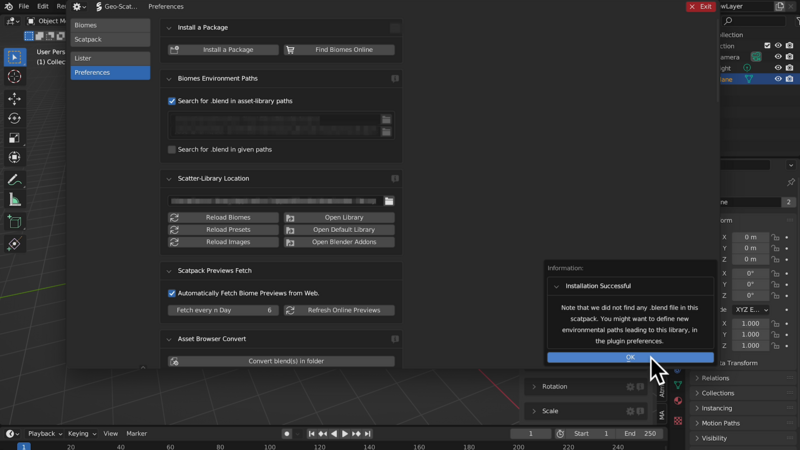
Task: Enable Search for .blend in given paths
Action: (172, 149)
